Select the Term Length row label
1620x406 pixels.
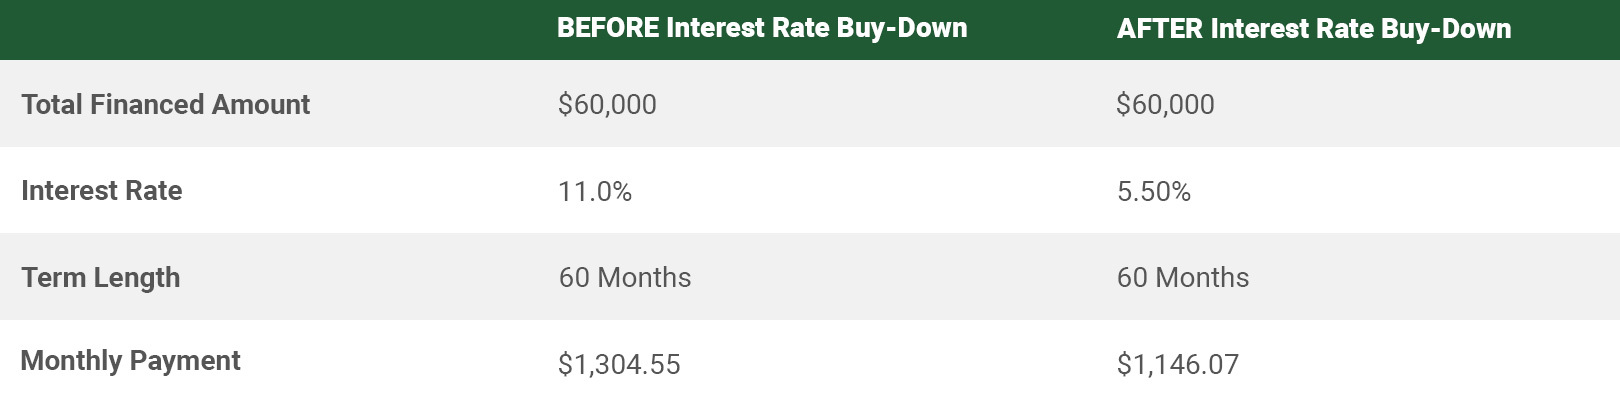coord(100,277)
